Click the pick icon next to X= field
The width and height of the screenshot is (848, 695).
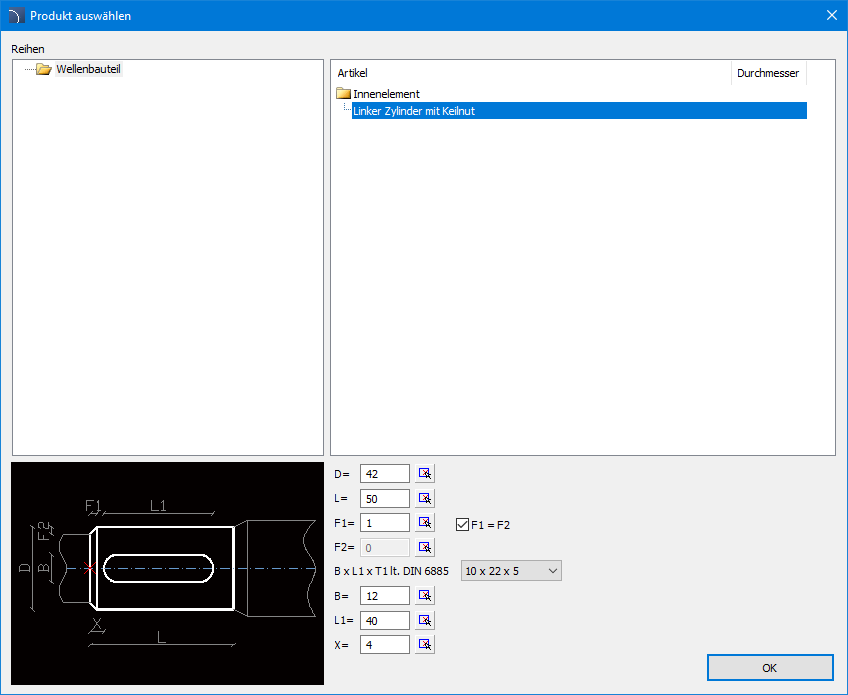425,645
